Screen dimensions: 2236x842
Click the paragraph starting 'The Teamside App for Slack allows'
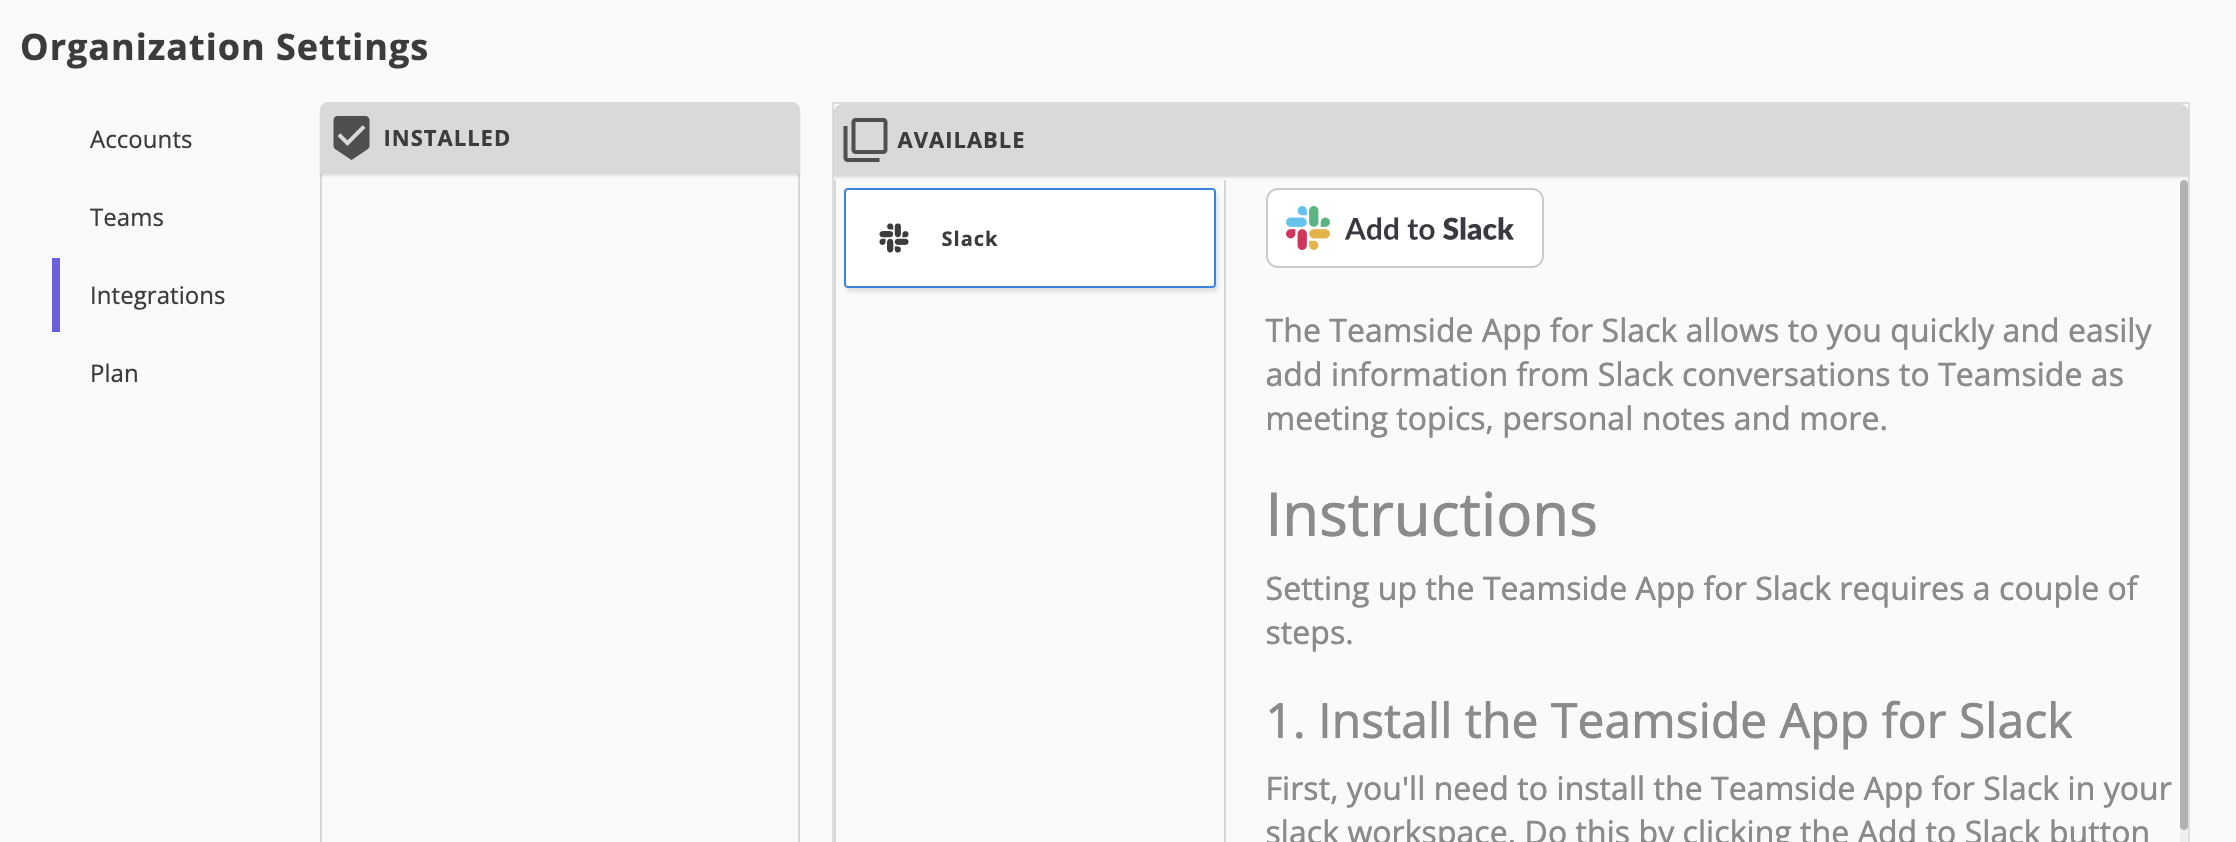click(x=1708, y=374)
